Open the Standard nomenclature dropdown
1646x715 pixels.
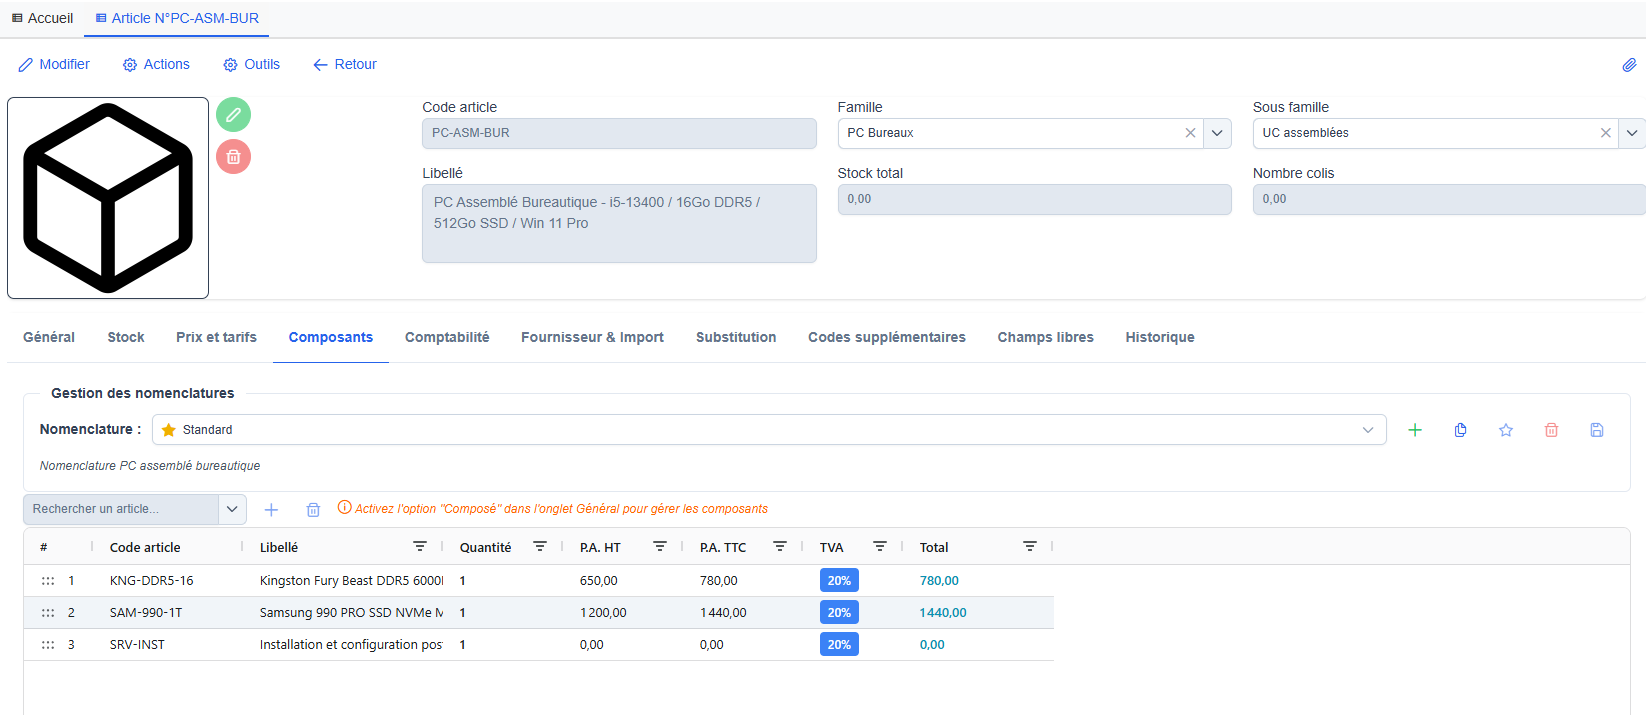[x=1367, y=430]
